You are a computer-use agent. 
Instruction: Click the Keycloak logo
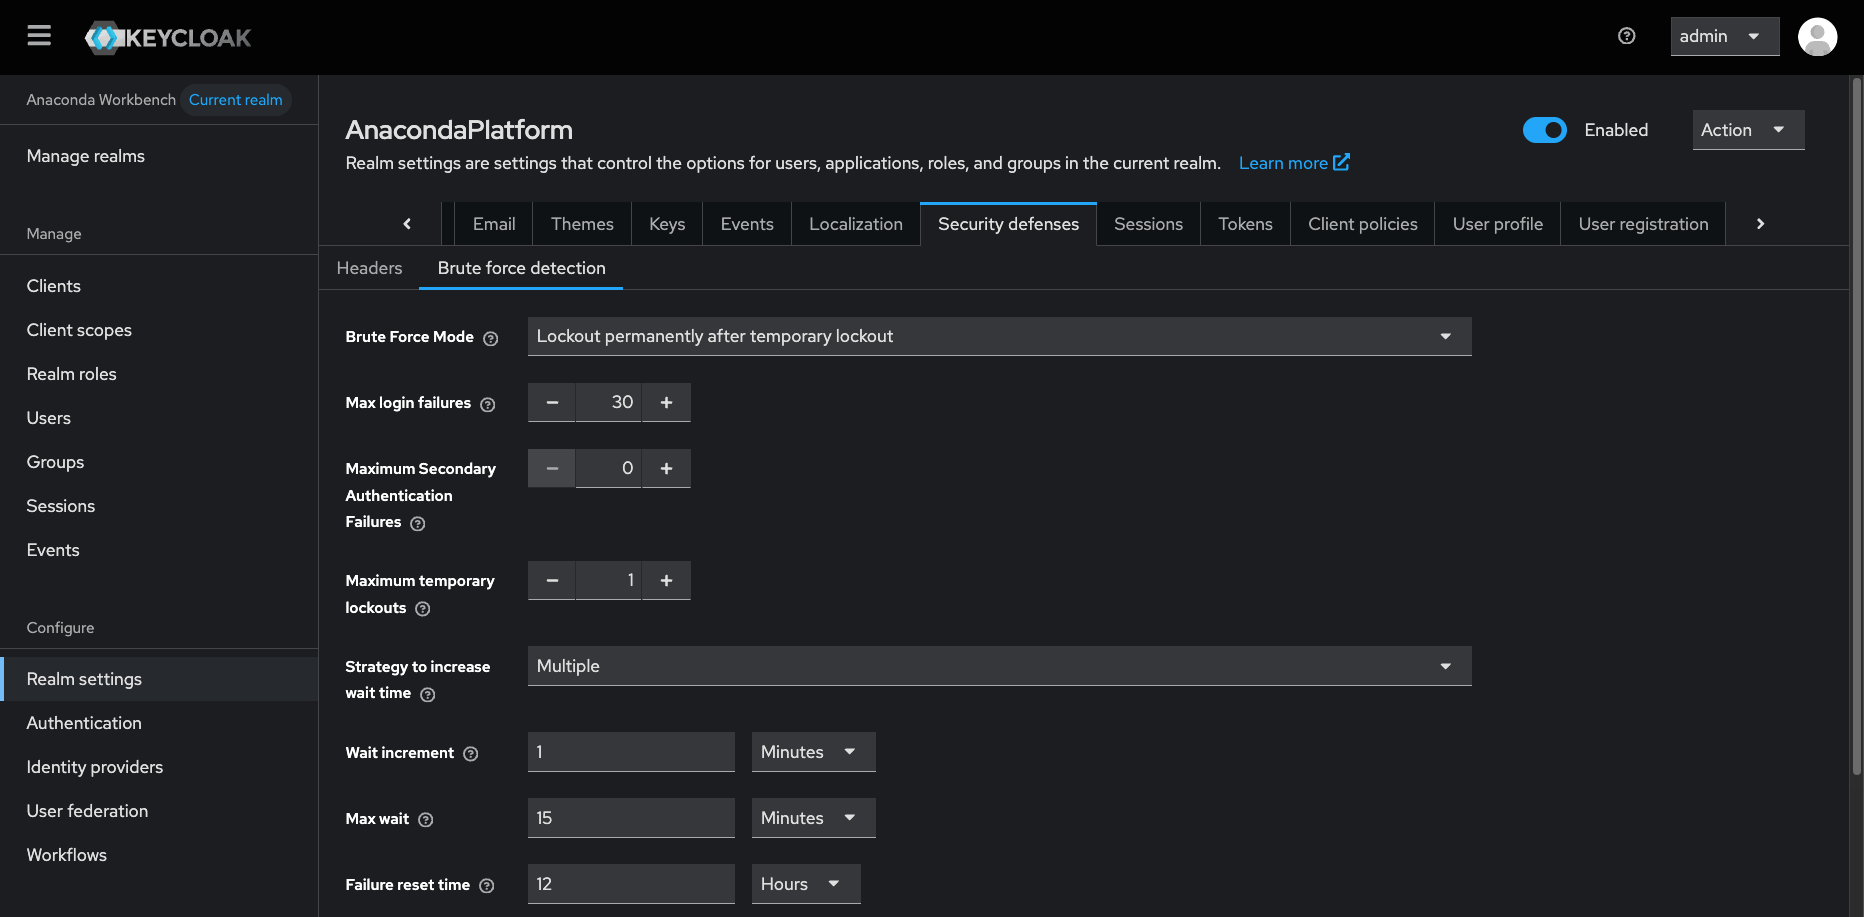[x=168, y=38]
